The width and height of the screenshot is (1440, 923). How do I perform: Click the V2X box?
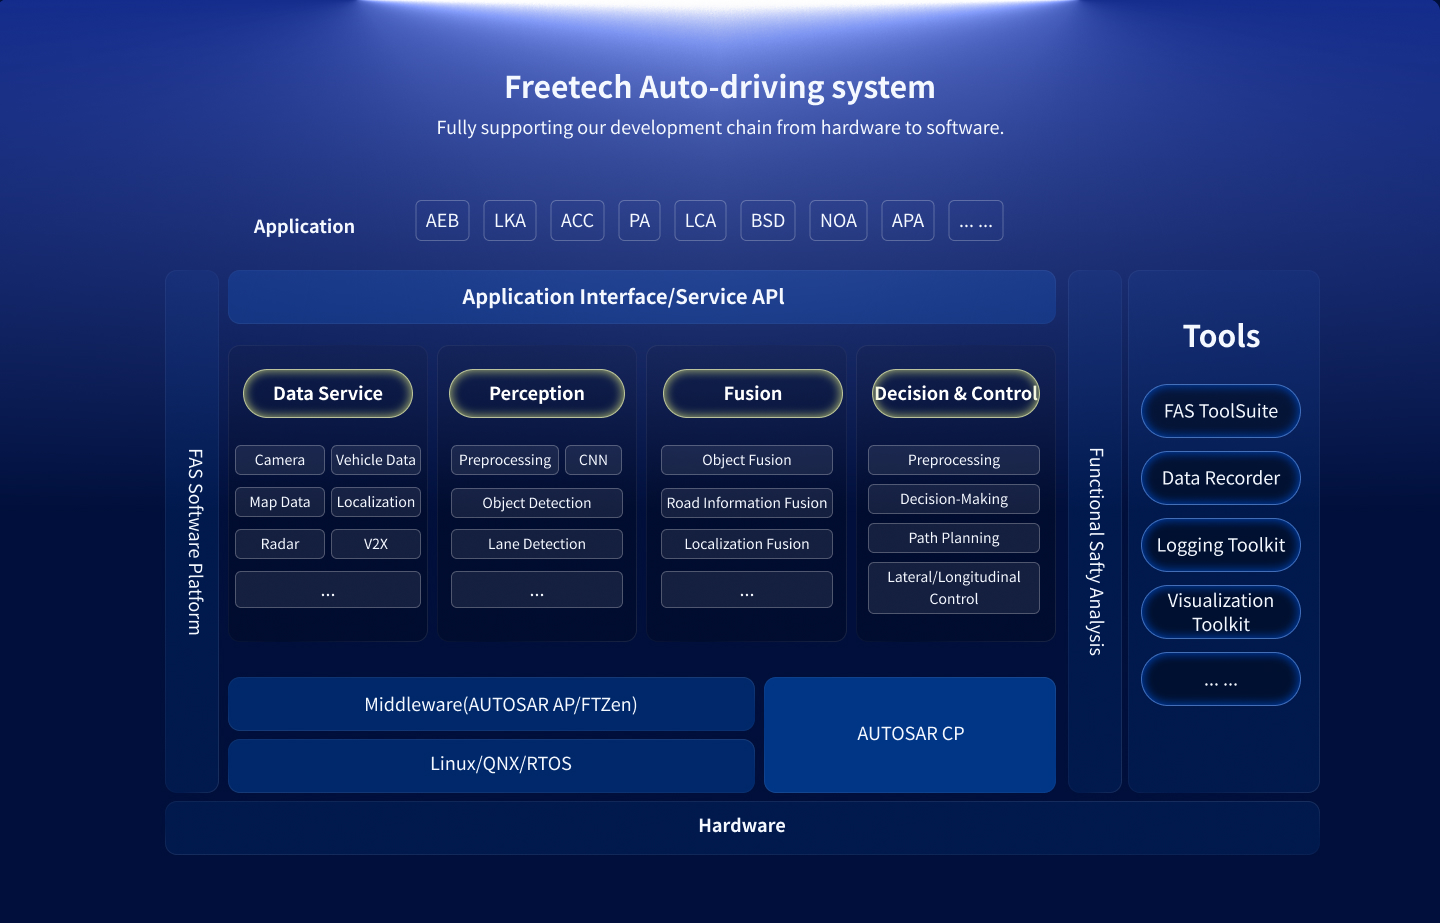tap(376, 544)
